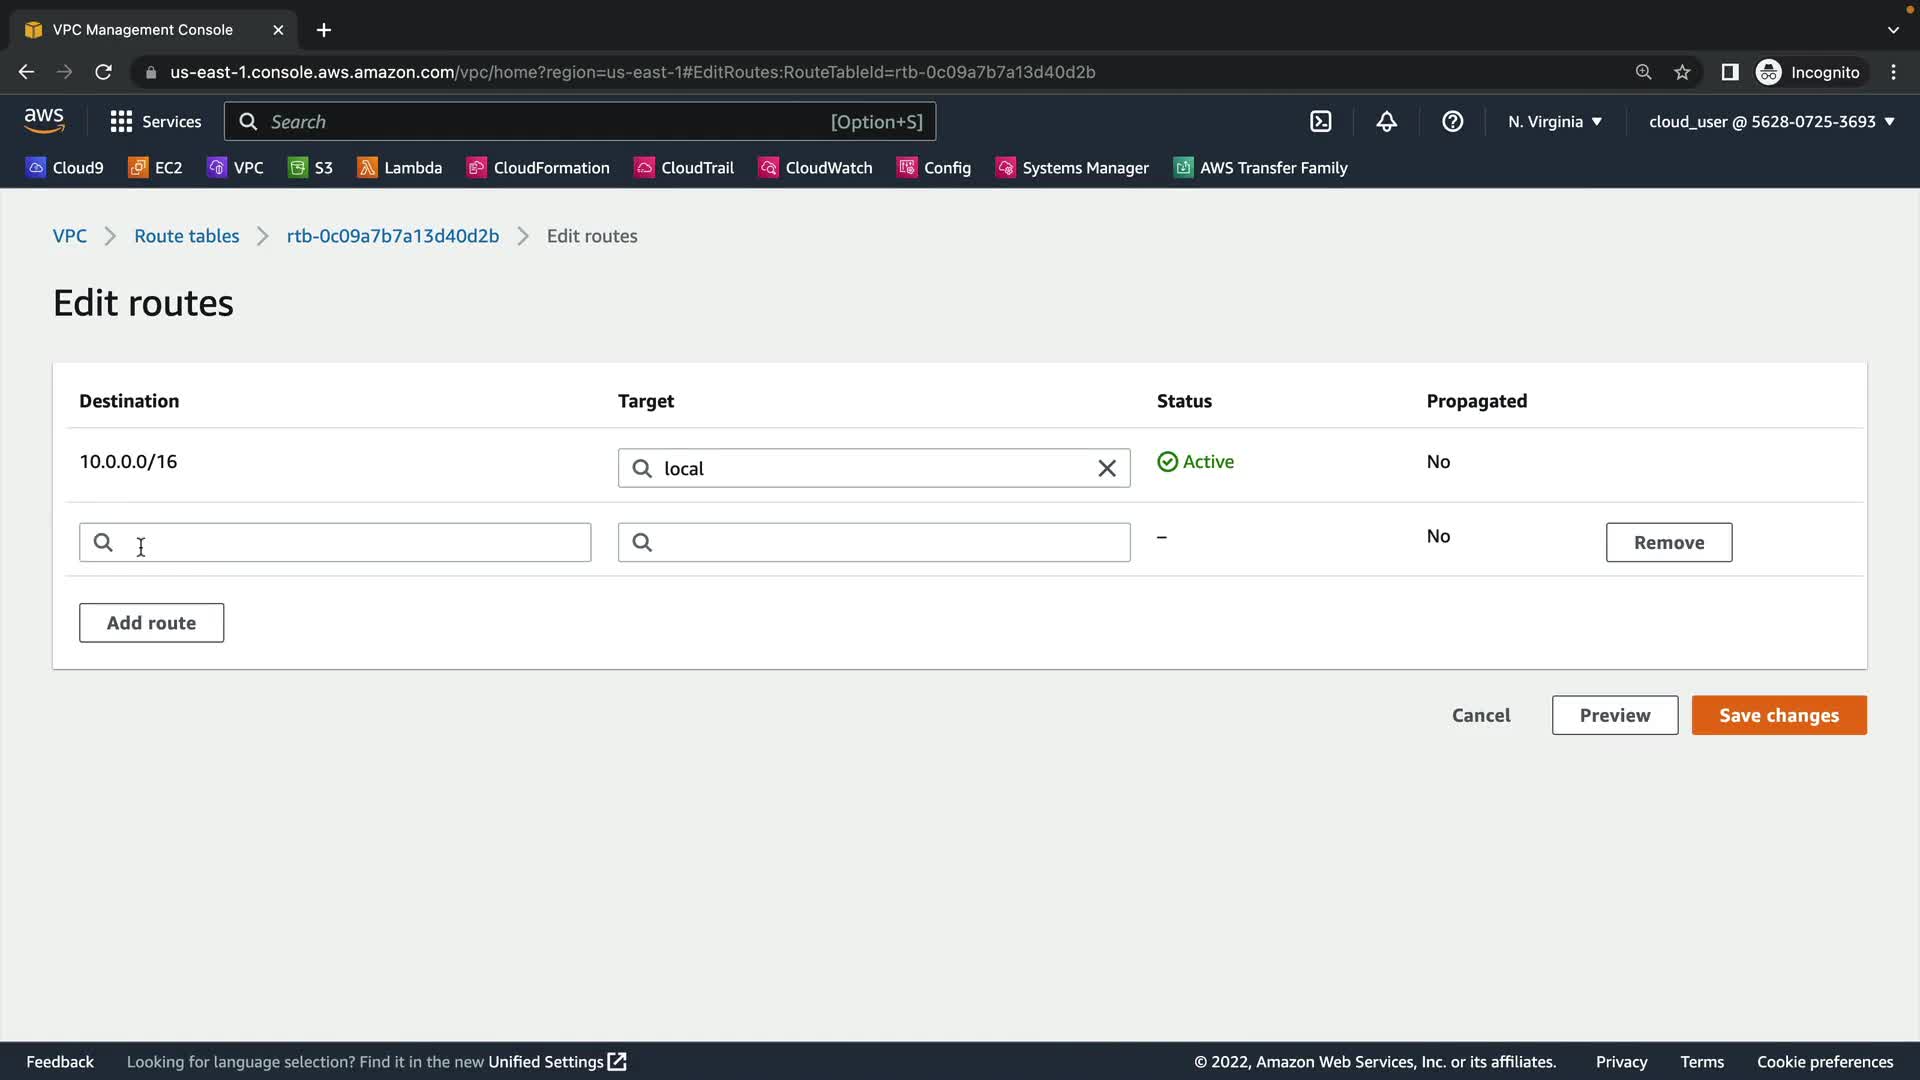Open the S3 shortcut in favorites bar
Screen dimensions: 1920x1080
311,168
